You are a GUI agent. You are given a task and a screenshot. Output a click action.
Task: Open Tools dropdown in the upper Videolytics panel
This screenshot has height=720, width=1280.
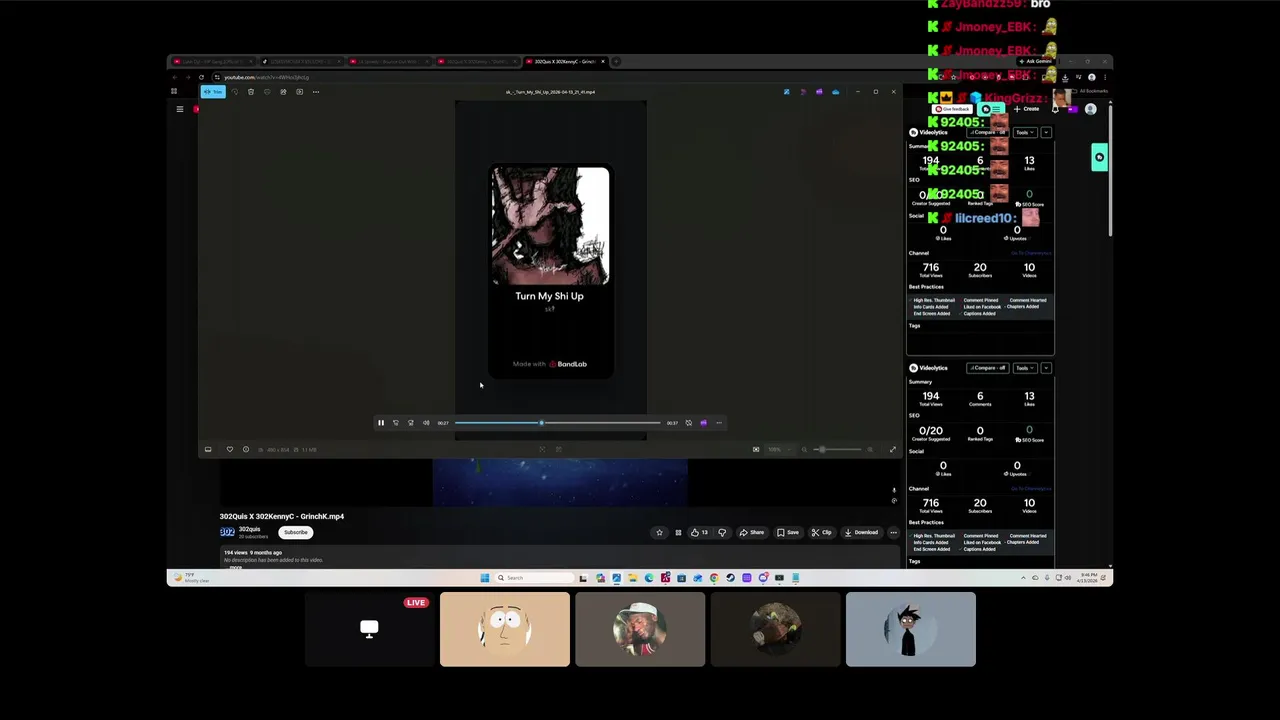[1023, 132]
